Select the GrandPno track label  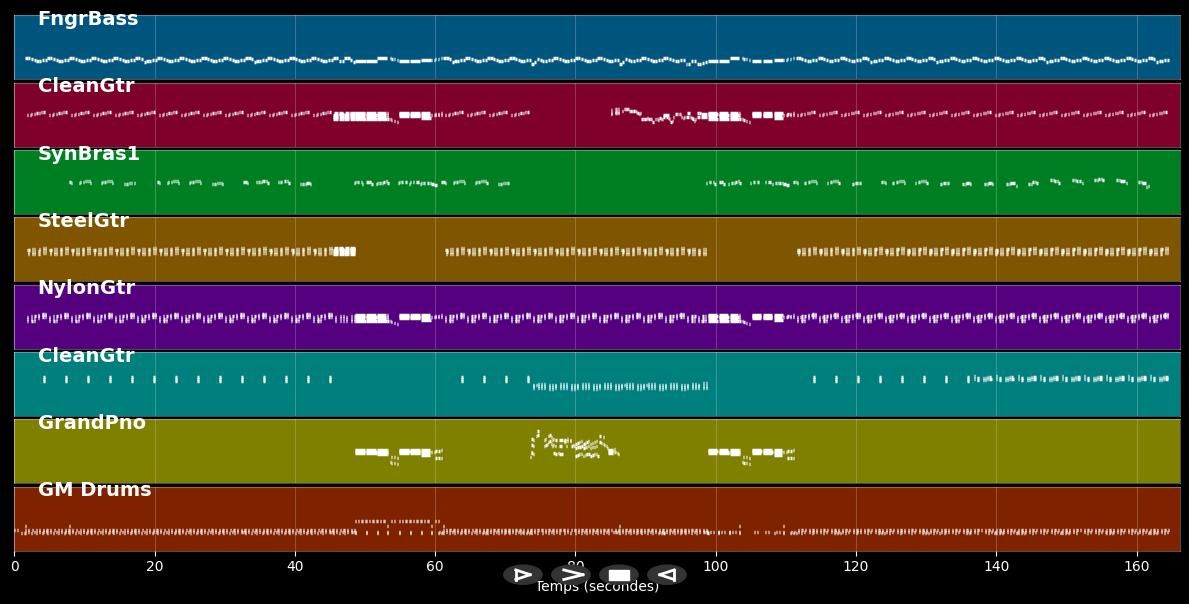(x=91, y=422)
